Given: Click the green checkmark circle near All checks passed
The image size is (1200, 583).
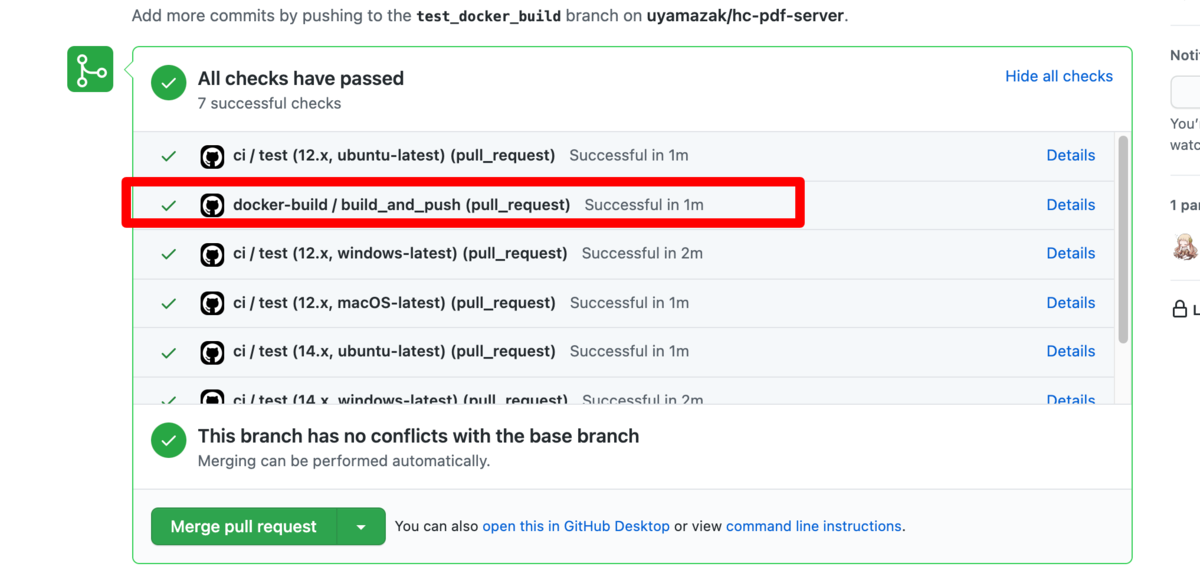Looking at the screenshot, I should click(168, 83).
